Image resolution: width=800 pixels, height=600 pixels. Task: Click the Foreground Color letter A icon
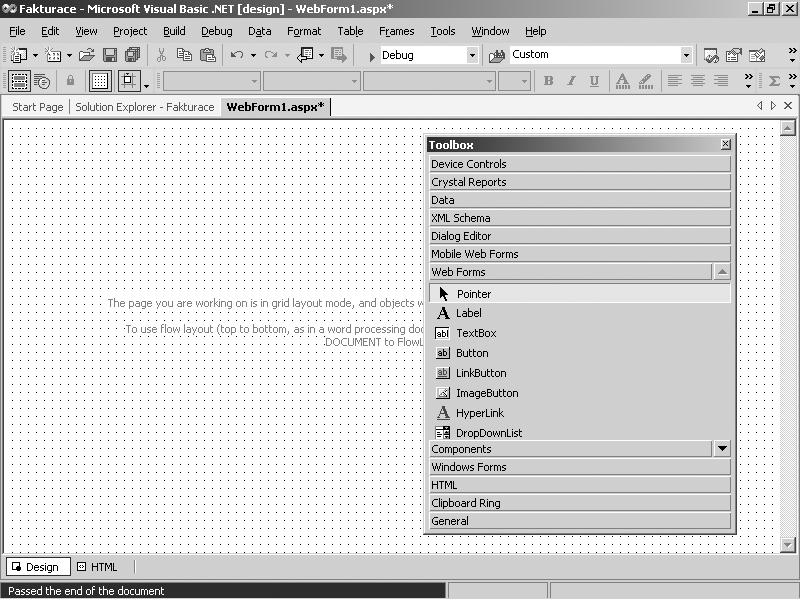coord(622,81)
